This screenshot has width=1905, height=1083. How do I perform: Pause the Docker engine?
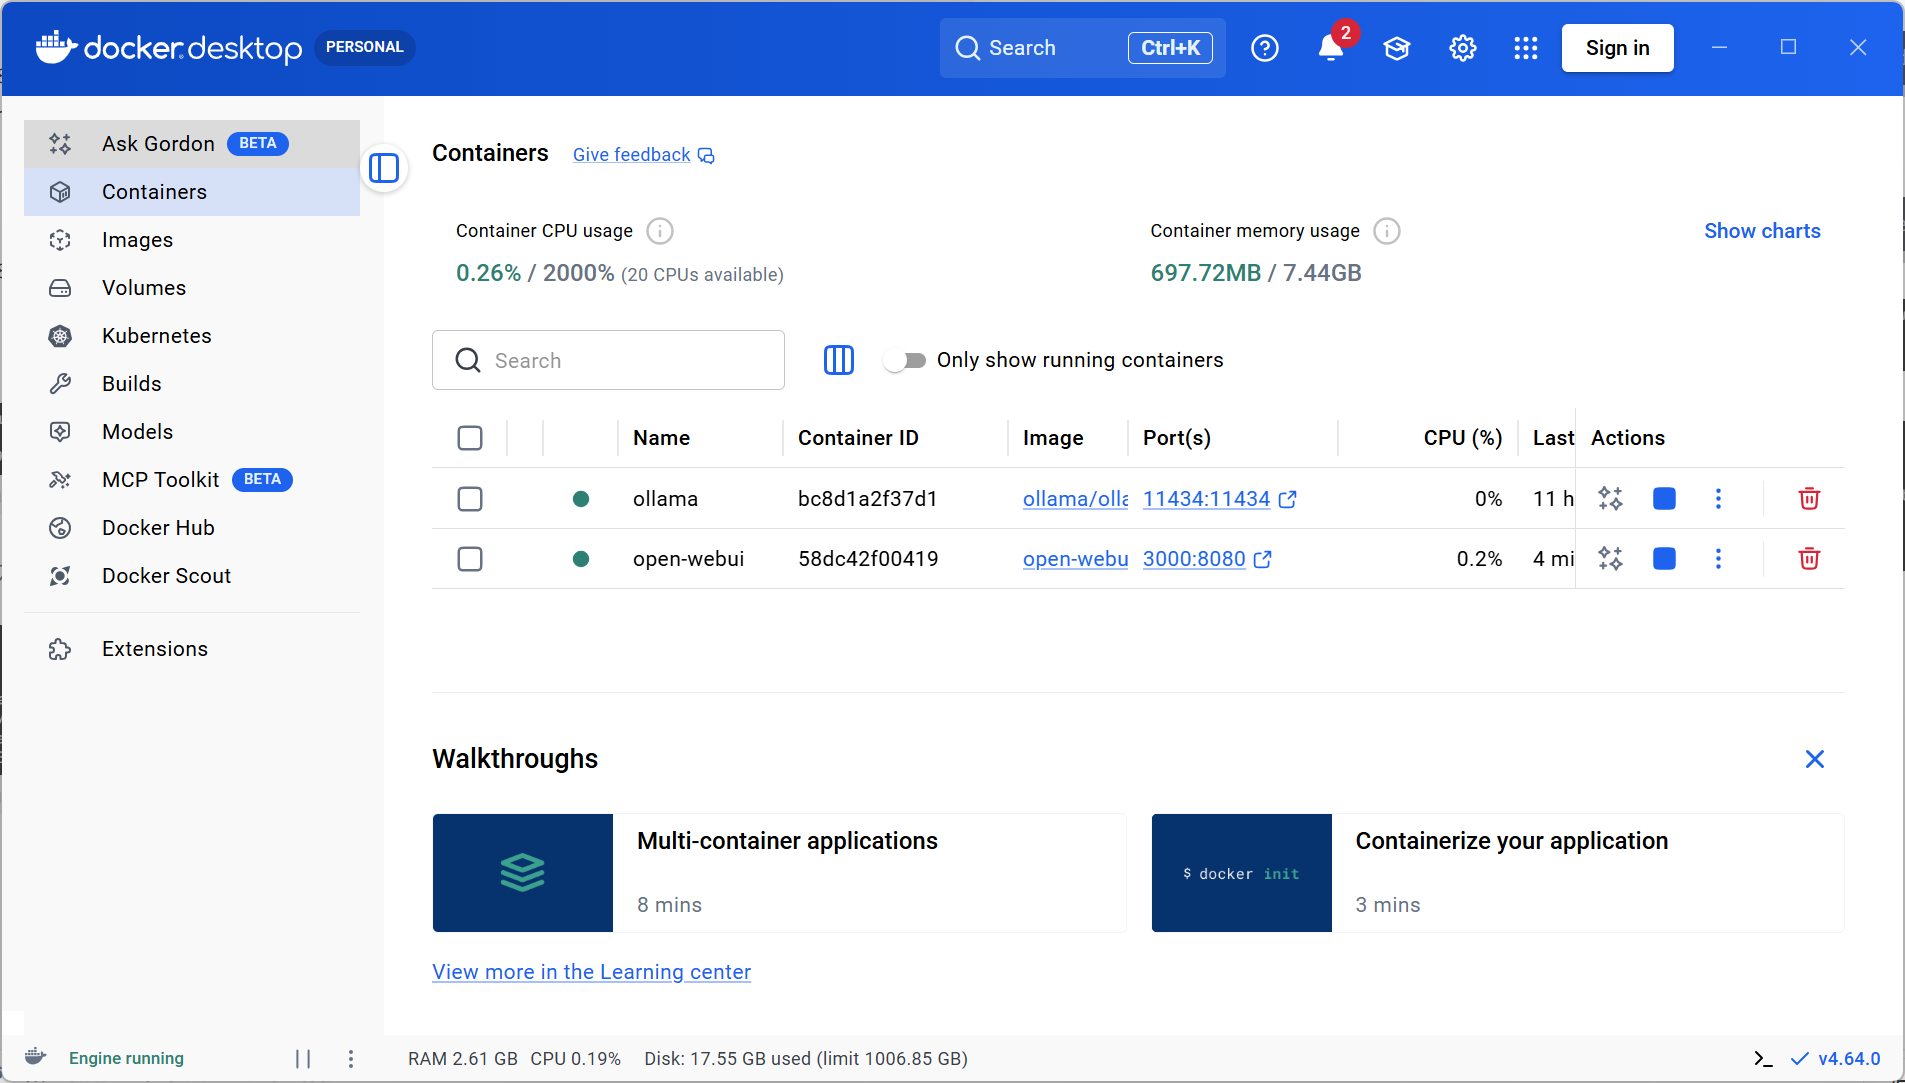point(303,1058)
